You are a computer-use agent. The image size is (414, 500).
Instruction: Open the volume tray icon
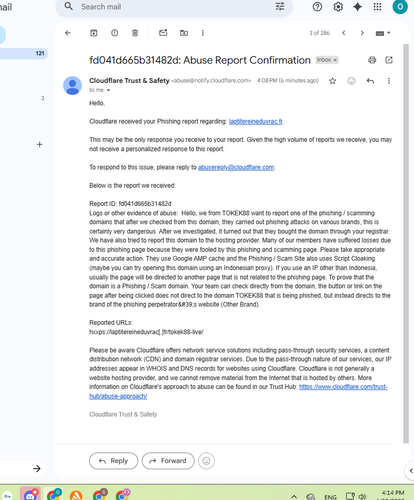363,496
